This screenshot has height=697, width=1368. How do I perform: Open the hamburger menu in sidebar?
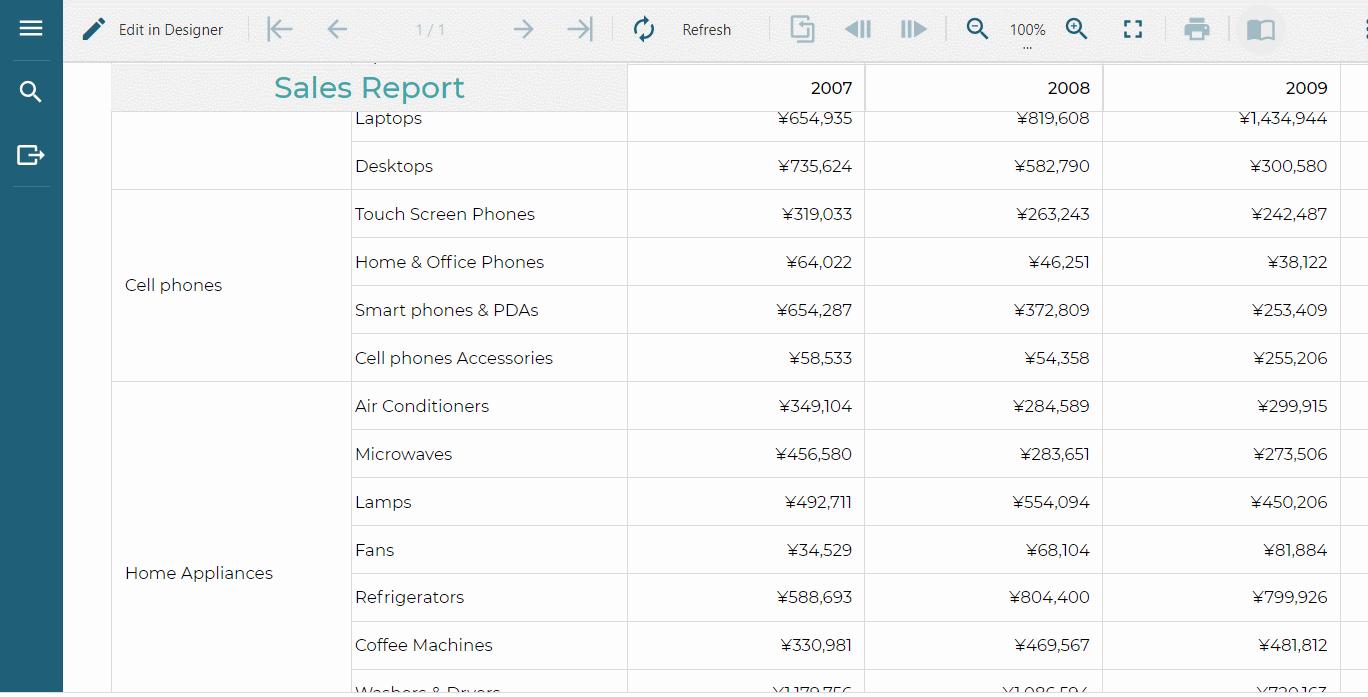coord(31,28)
